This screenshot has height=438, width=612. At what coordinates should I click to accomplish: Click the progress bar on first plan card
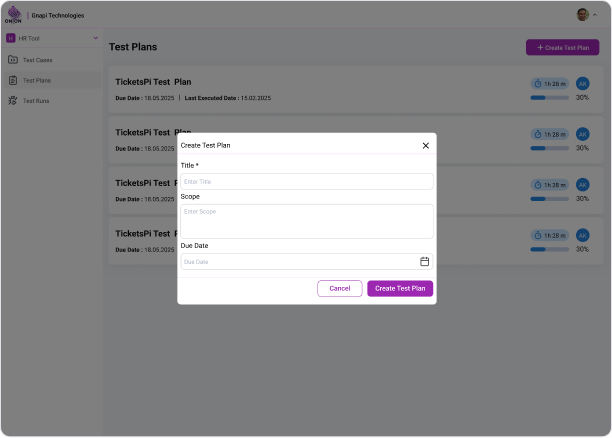(550, 98)
